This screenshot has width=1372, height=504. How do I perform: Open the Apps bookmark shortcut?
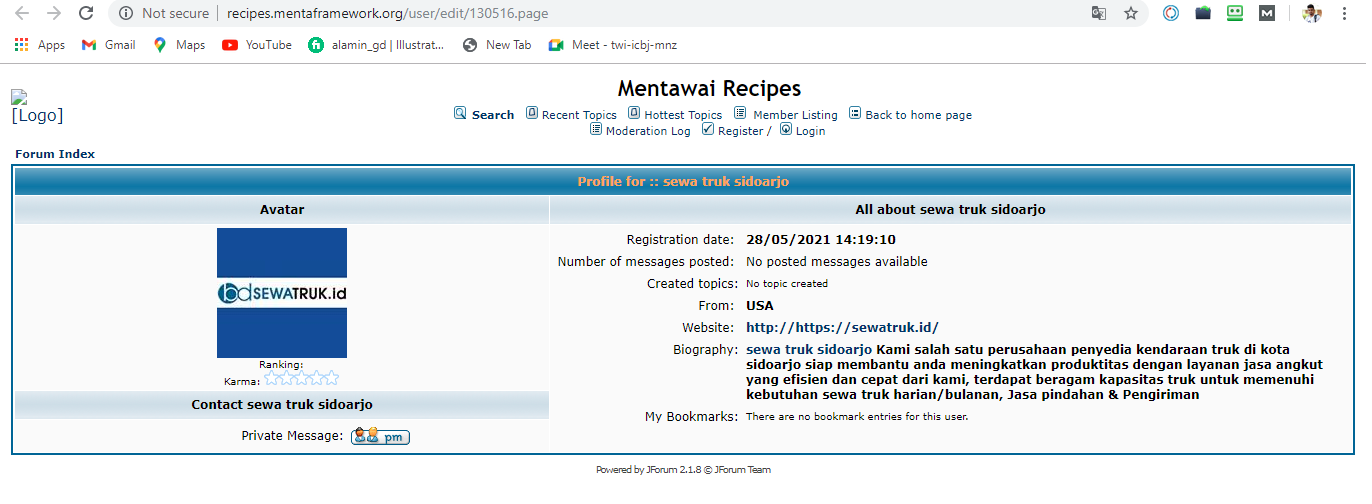(40, 45)
